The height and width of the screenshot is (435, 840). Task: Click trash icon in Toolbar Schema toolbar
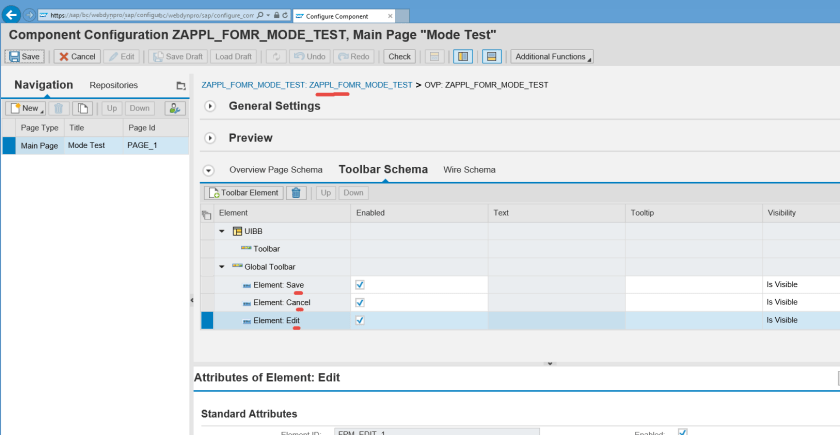(x=296, y=193)
